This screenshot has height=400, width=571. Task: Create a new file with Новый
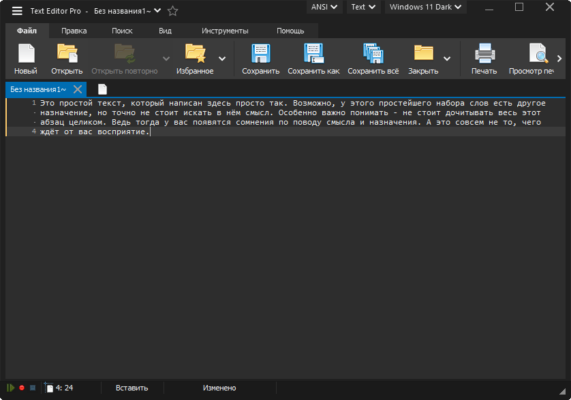point(26,59)
